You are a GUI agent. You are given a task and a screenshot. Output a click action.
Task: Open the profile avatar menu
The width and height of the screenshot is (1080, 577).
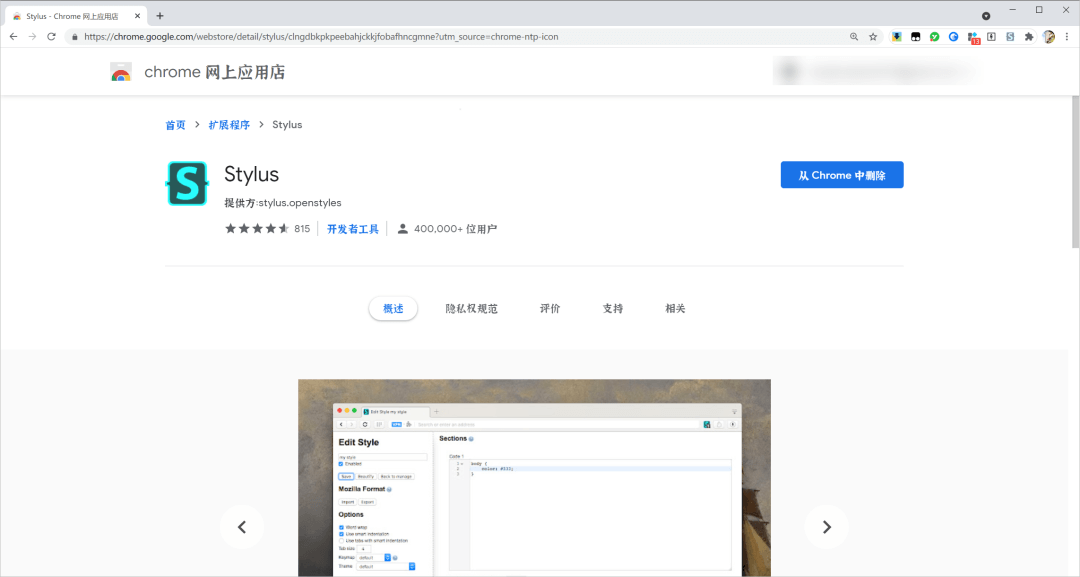tap(1048, 36)
